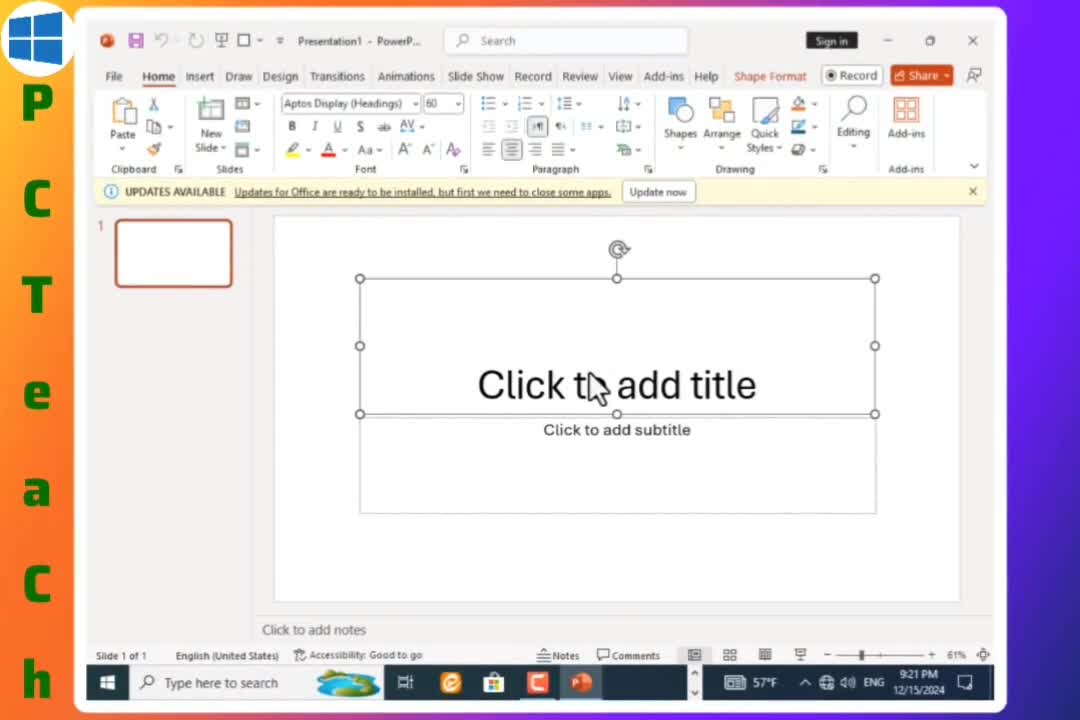Toggle the Comments pane in status bar
This screenshot has width=1080, height=720.
[x=628, y=655]
